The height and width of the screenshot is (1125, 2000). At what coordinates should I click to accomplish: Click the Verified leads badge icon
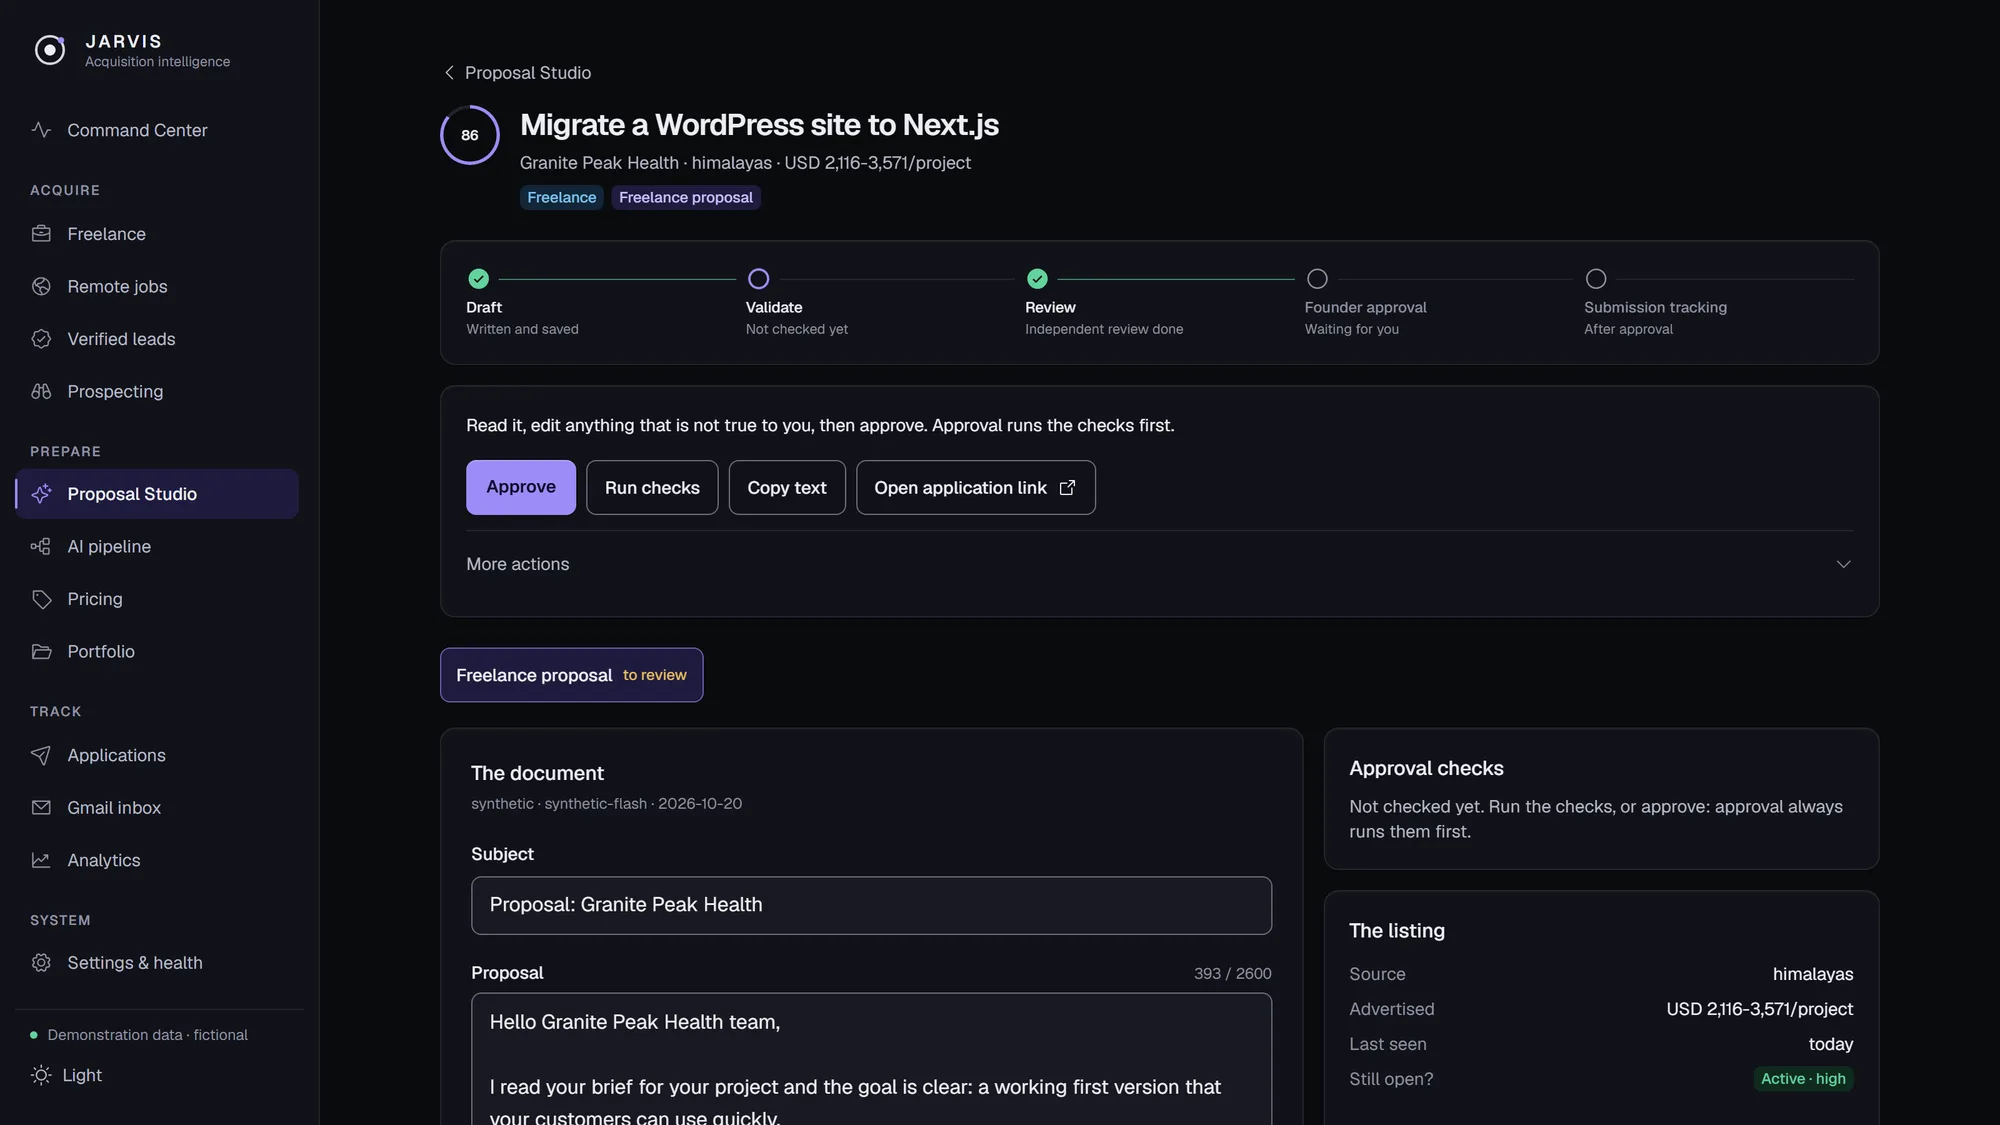click(x=41, y=339)
